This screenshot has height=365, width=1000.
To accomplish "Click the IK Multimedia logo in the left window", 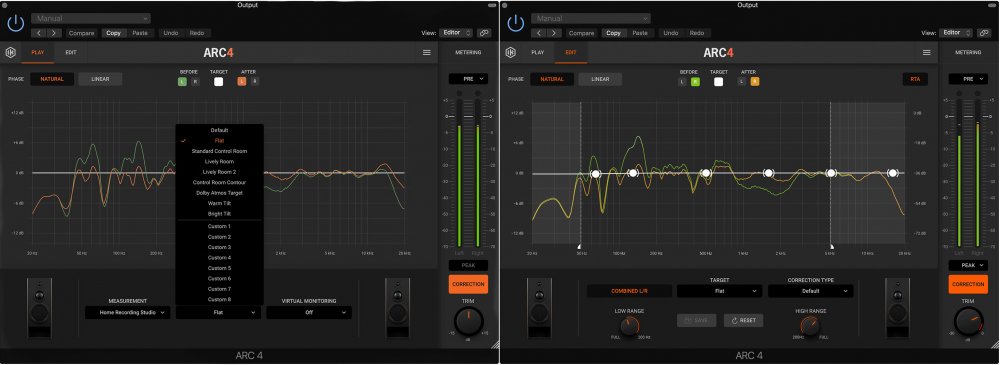I will 10,53.
